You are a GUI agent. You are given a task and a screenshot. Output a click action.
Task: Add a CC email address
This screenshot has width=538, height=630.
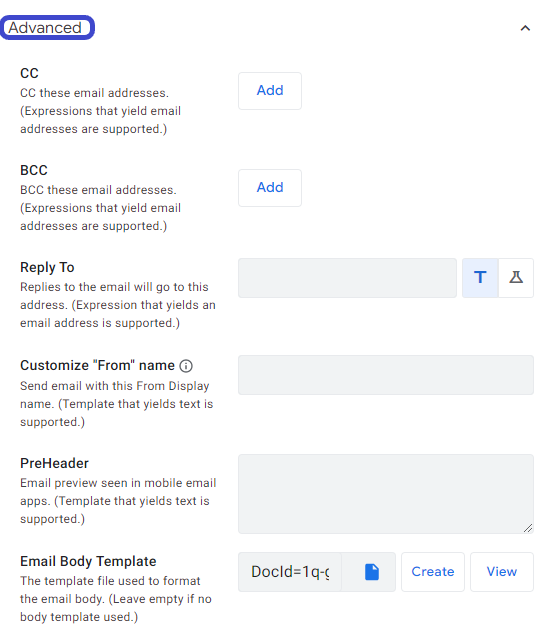[x=270, y=91]
